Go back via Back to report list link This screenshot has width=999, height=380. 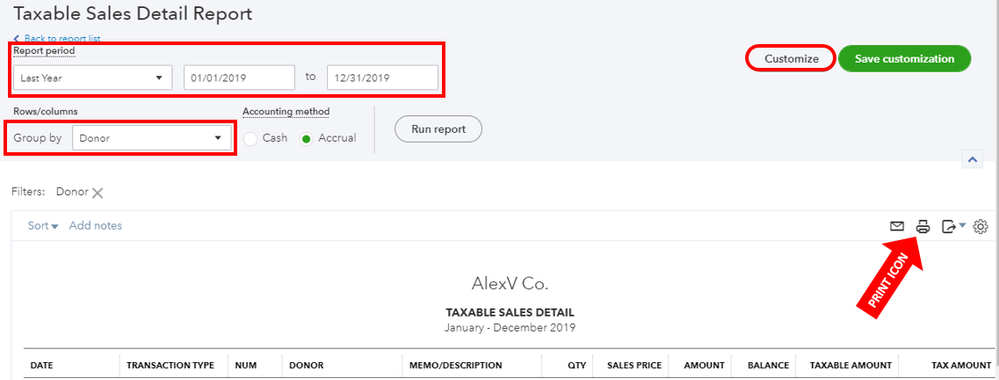click(x=57, y=38)
